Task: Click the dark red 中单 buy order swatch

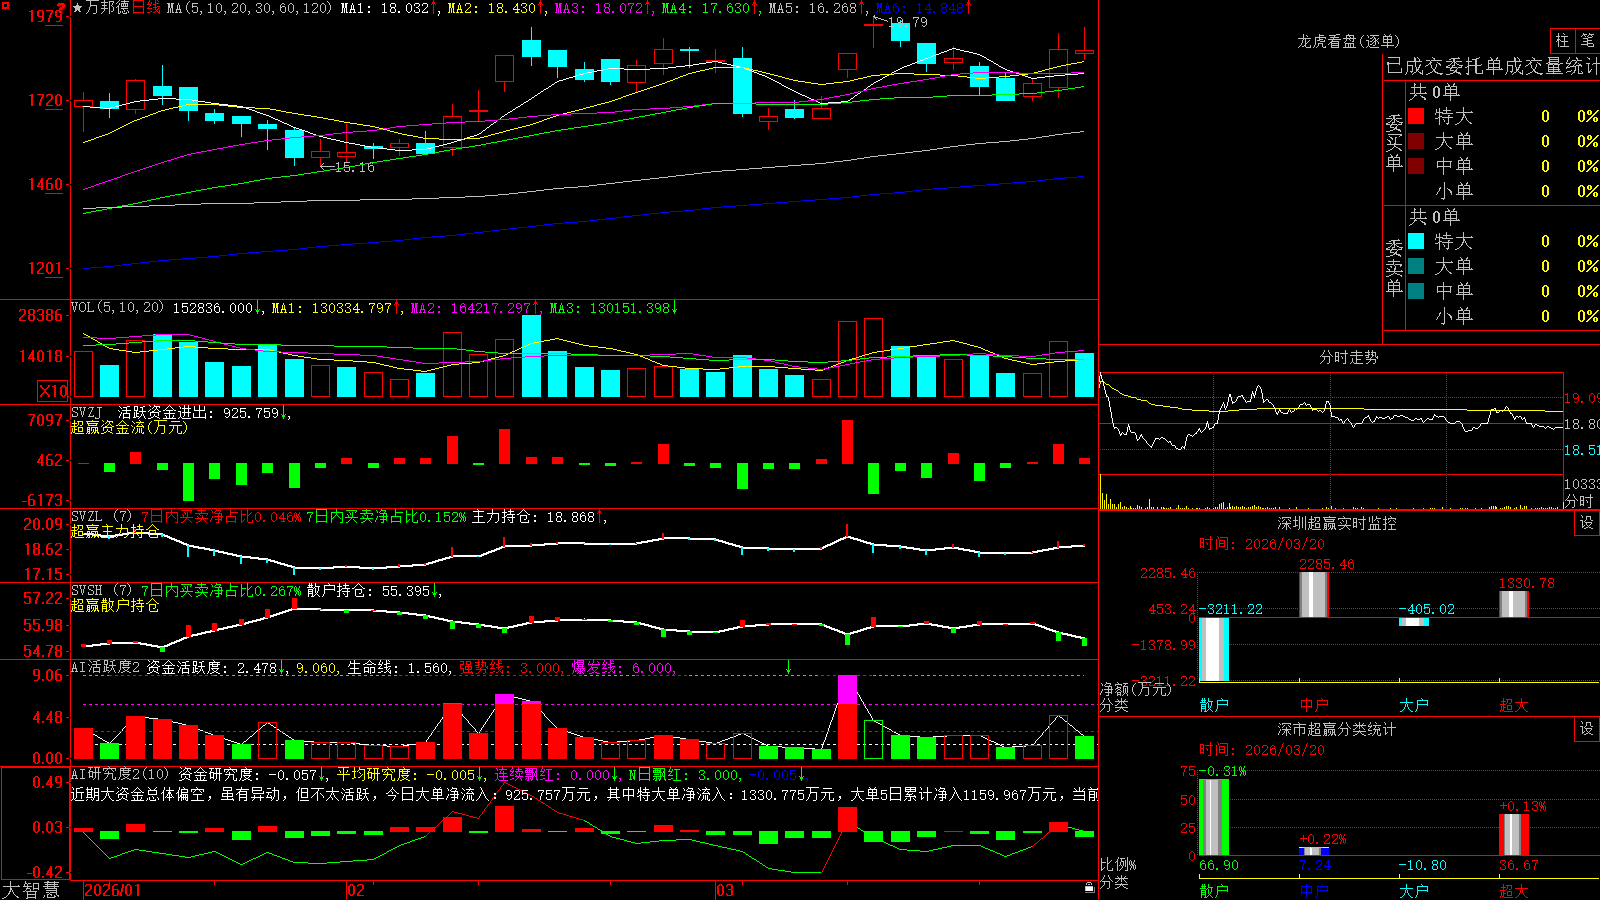Action: tap(1416, 166)
